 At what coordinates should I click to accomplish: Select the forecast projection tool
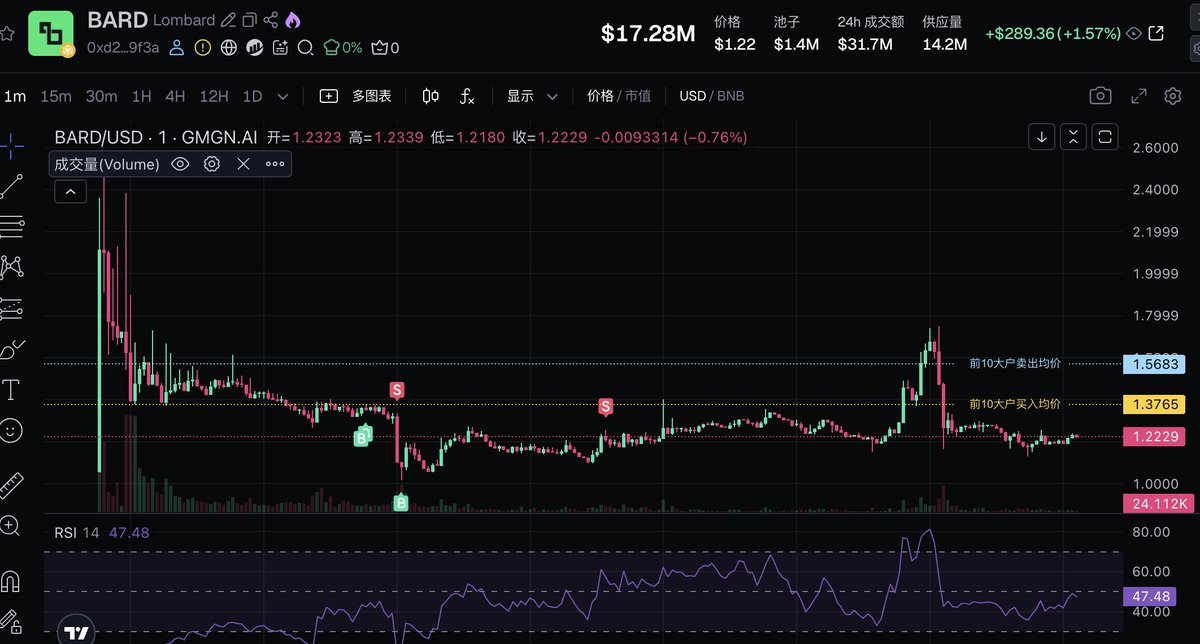click(12, 309)
